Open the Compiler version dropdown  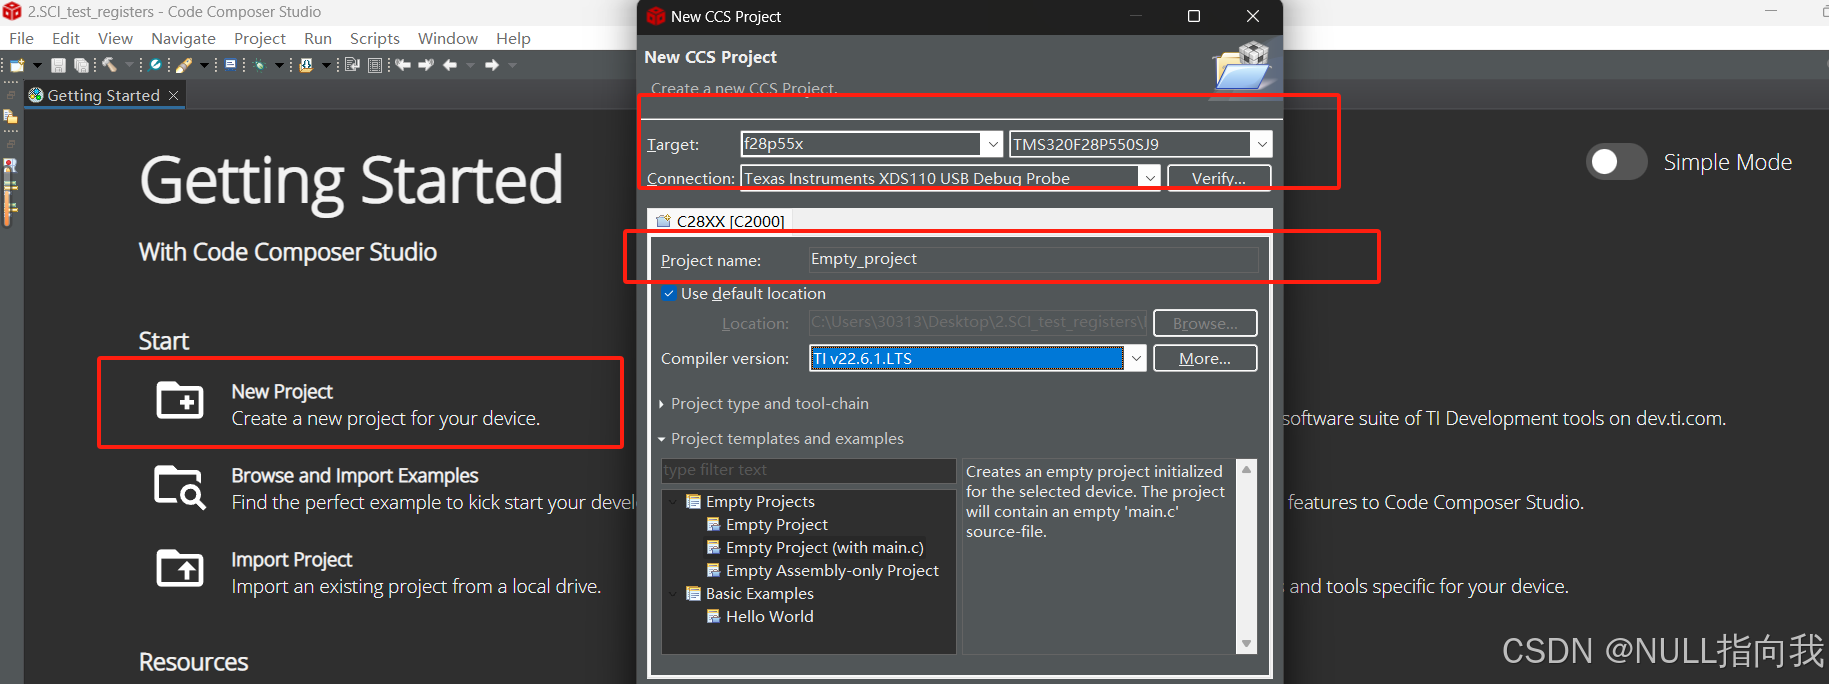[x=1135, y=358]
